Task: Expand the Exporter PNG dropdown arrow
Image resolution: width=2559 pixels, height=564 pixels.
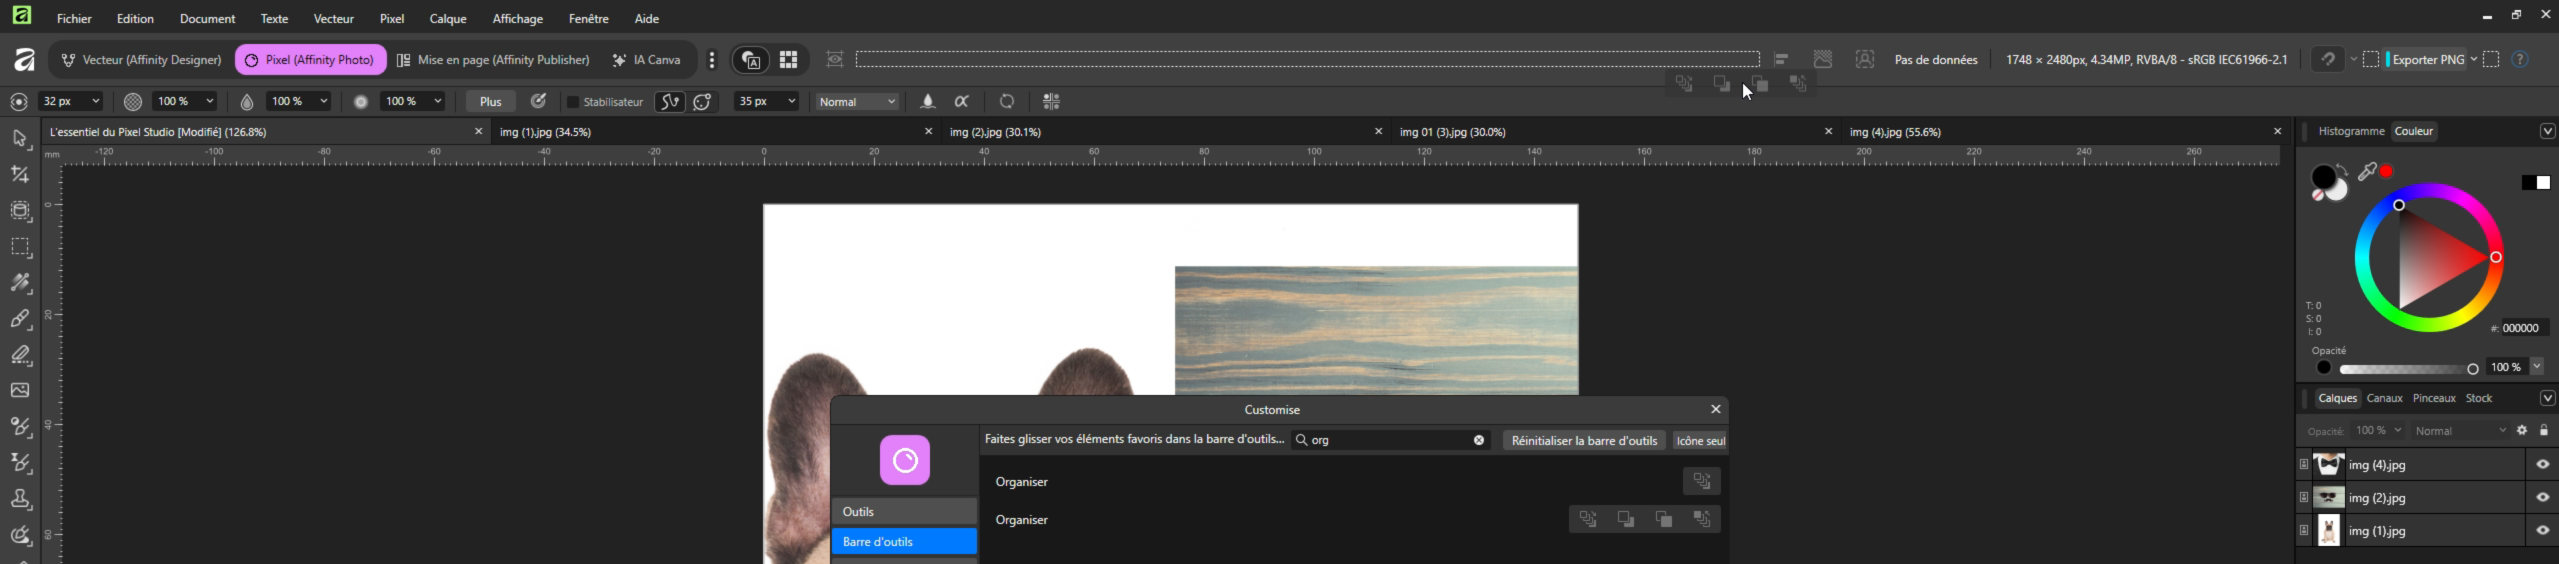Action: (x=2474, y=60)
